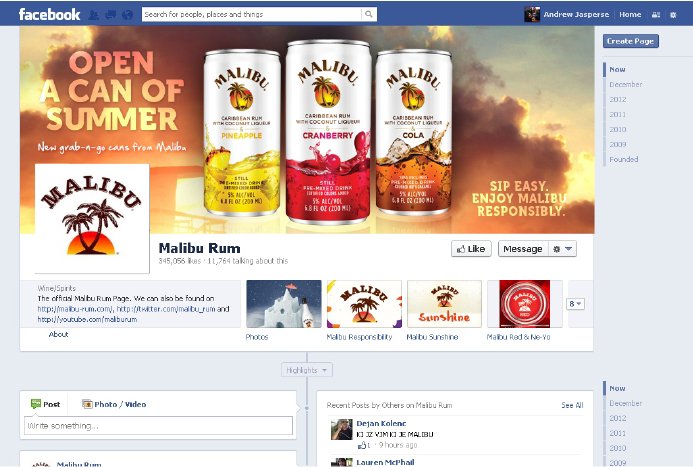Open Andrew Jasperse profile name link

[576, 14]
